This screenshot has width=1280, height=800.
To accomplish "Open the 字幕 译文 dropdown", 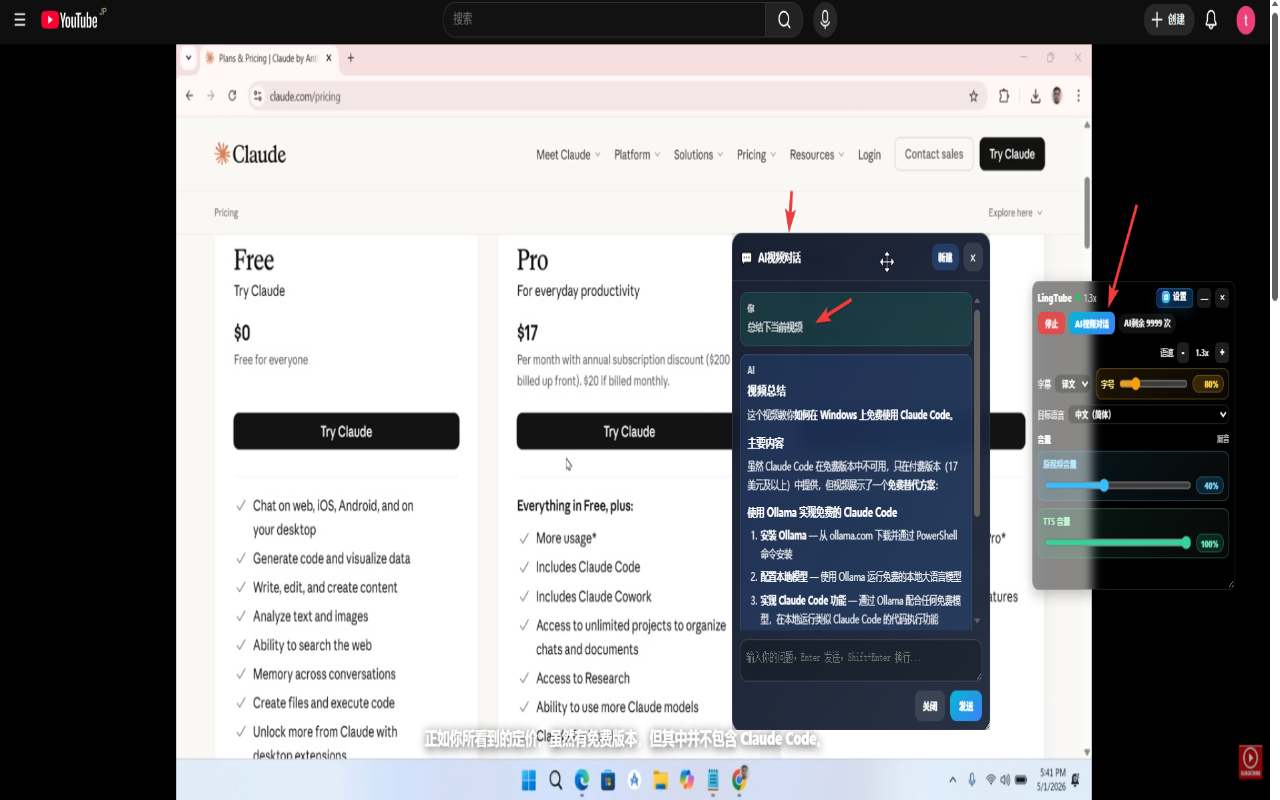I will click(x=1074, y=384).
